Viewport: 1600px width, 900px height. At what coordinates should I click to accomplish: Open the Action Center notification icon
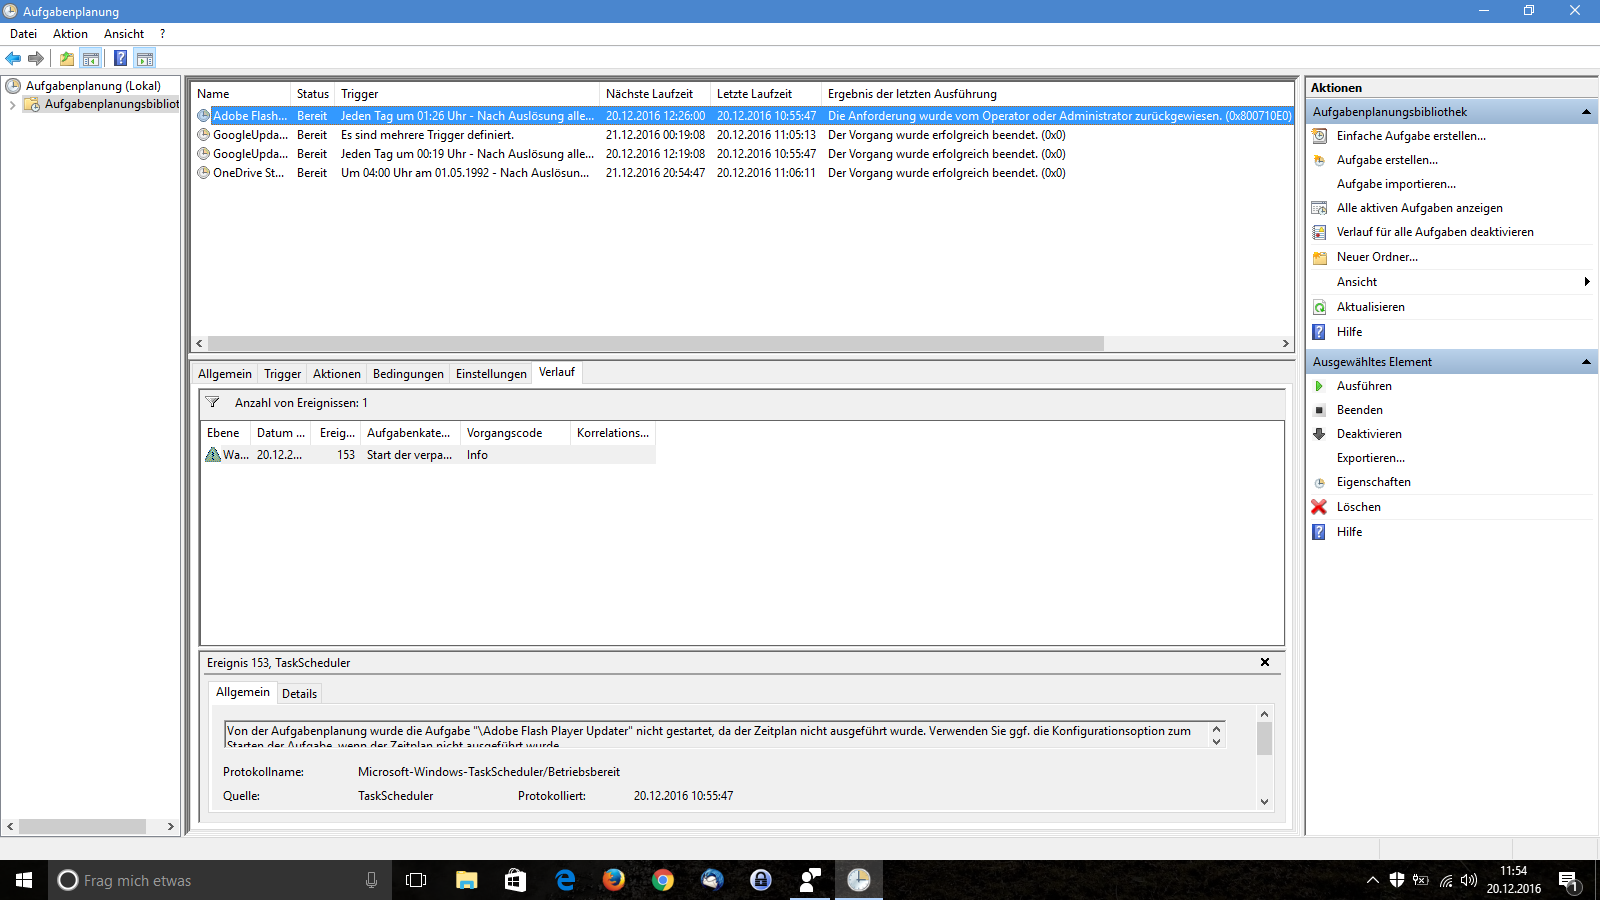click(x=1568, y=880)
